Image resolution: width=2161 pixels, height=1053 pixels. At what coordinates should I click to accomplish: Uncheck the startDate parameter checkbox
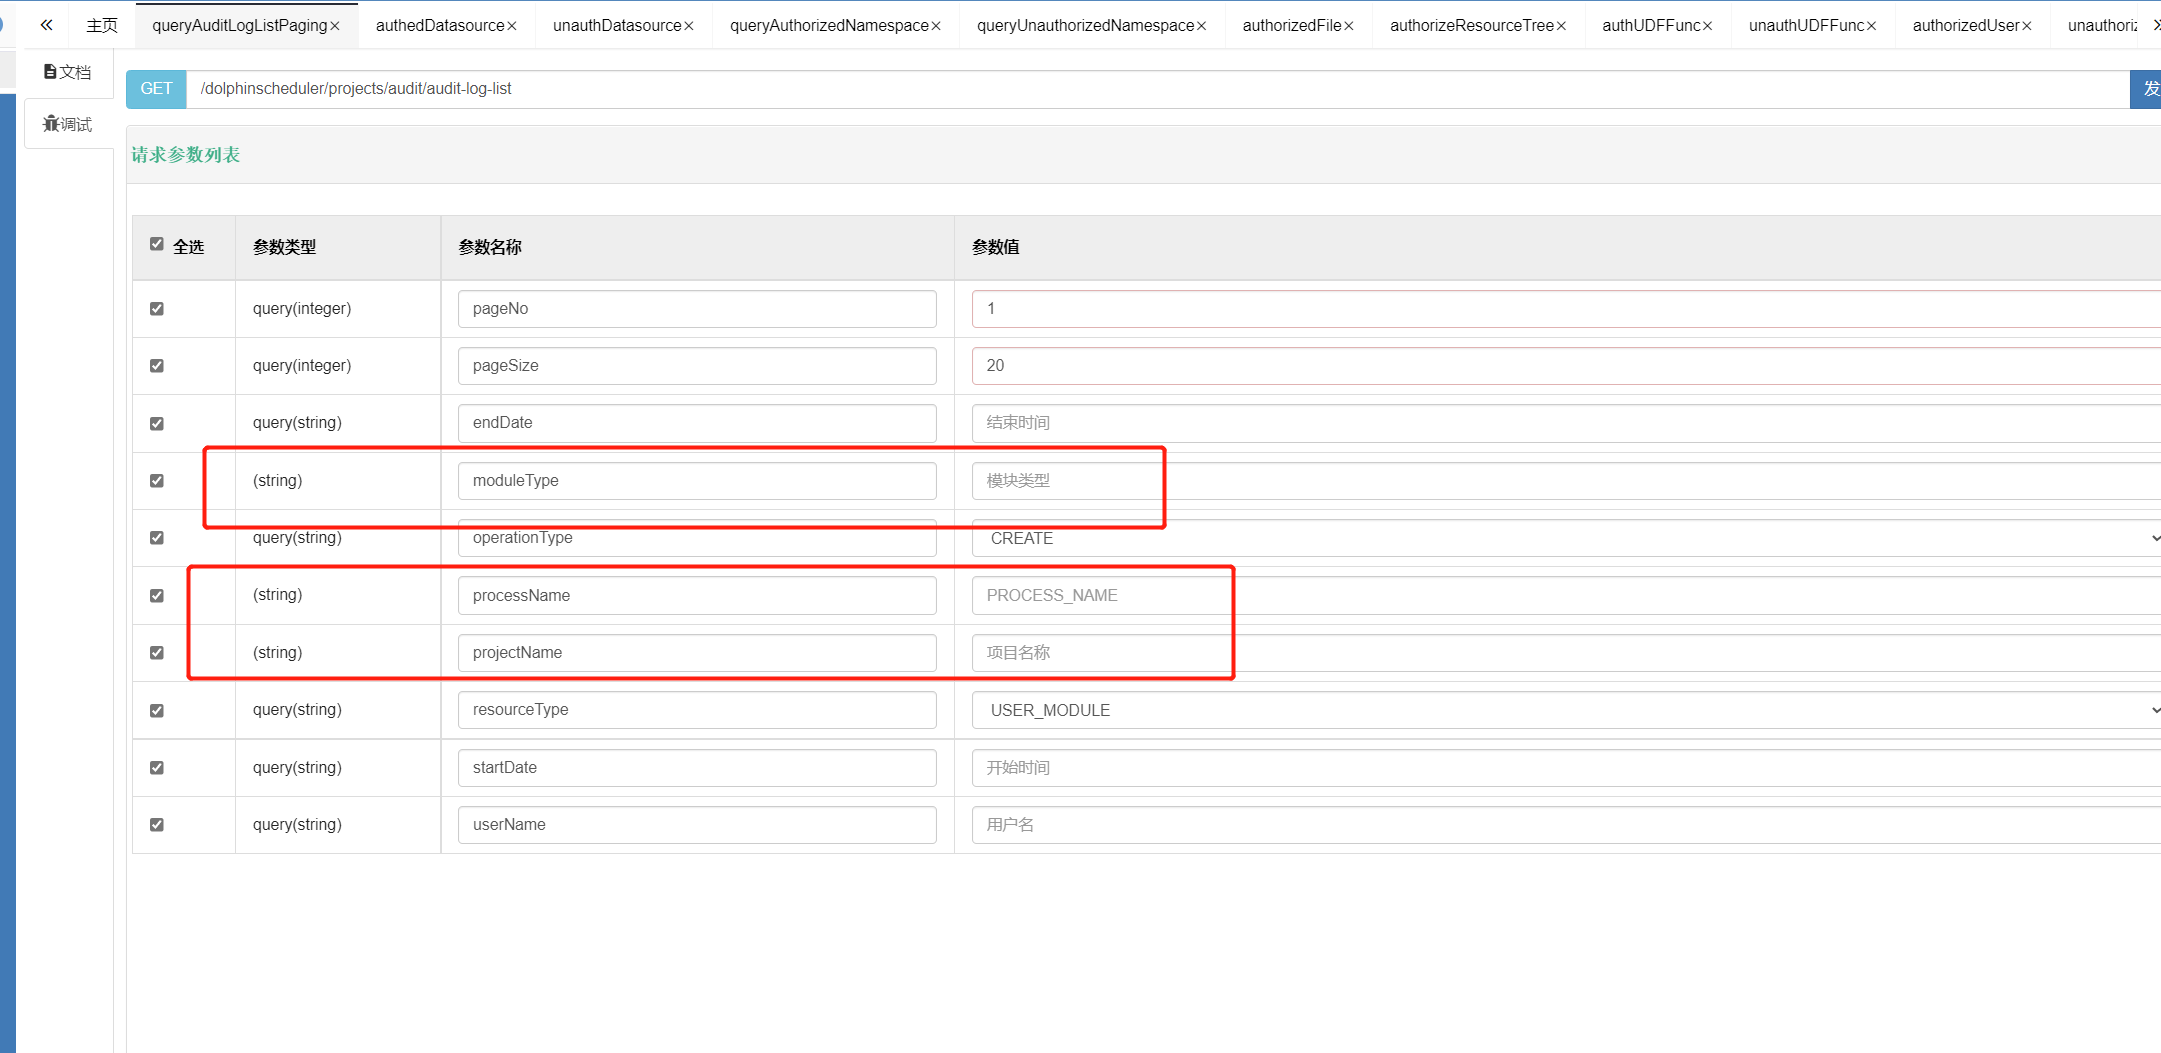pyautogui.click(x=157, y=768)
